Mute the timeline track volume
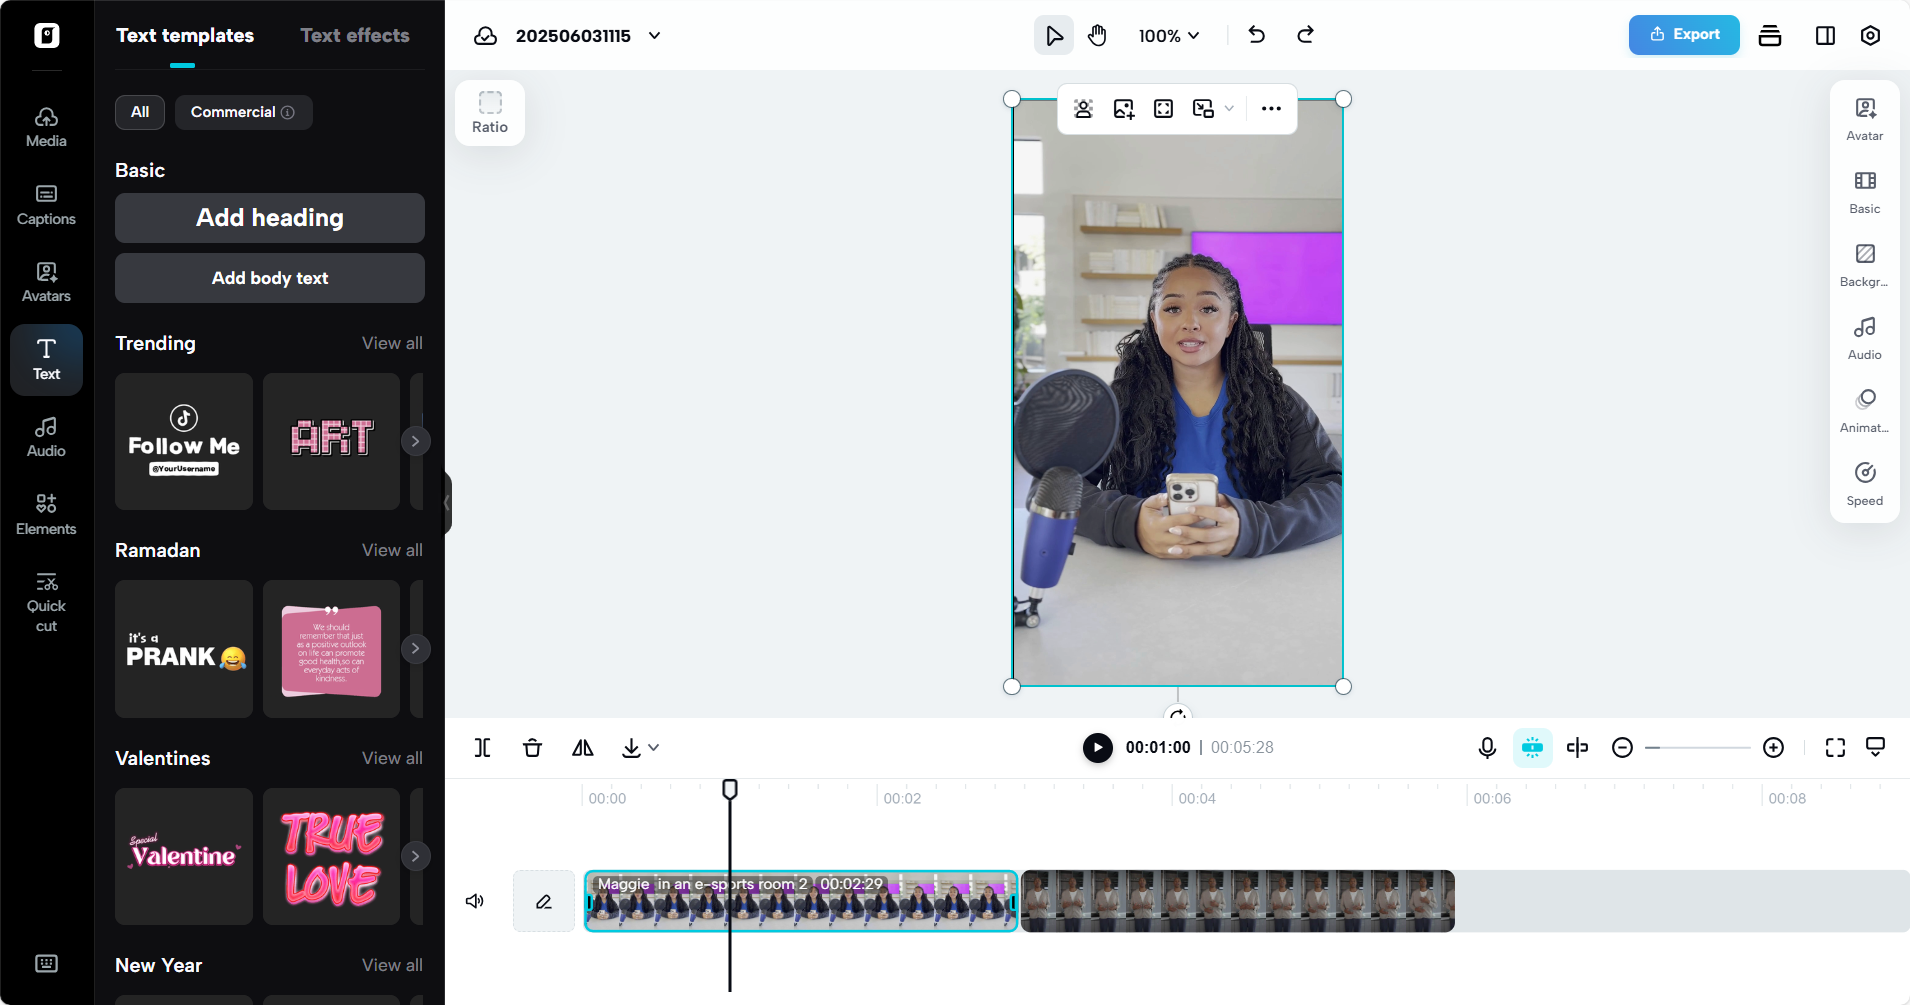 pyautogui.click(x=475, y=901)
